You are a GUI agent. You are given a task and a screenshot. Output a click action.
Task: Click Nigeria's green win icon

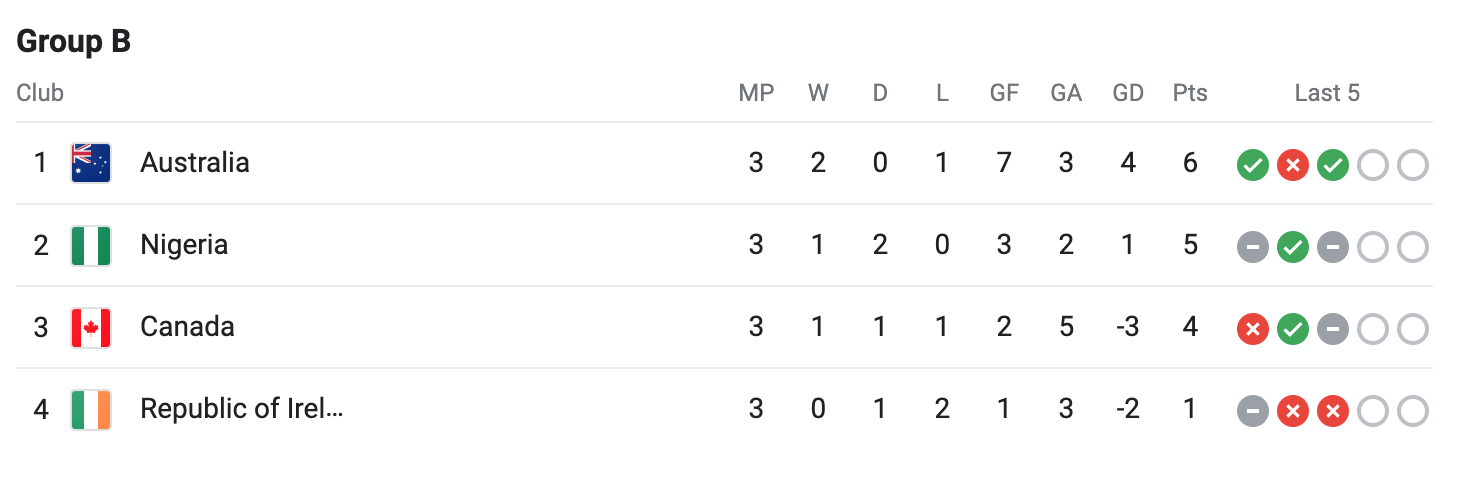click(x=1292, y=247)
